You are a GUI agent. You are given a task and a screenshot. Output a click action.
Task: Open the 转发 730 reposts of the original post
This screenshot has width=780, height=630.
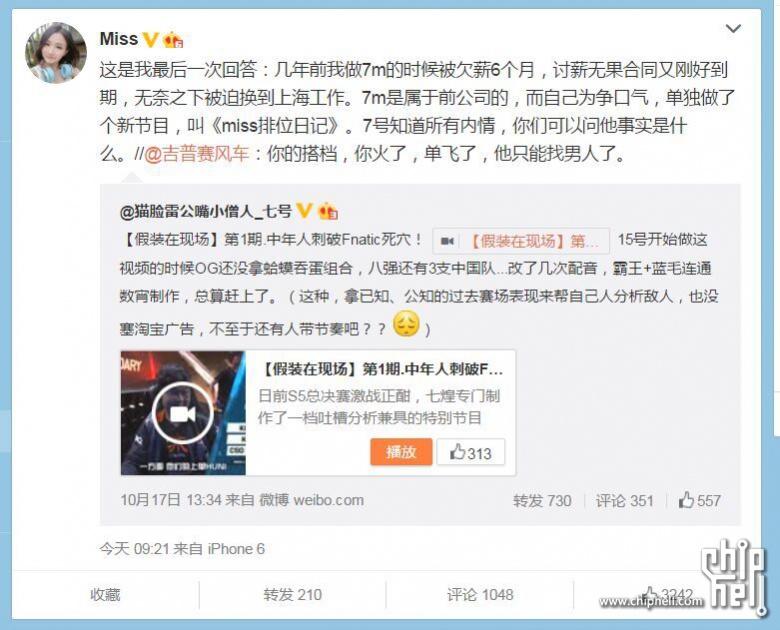click(542, 501)
